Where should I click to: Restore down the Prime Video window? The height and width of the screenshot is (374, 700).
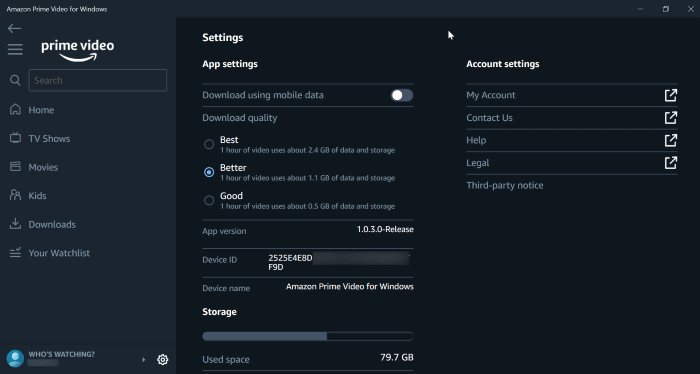pos(666,9)
